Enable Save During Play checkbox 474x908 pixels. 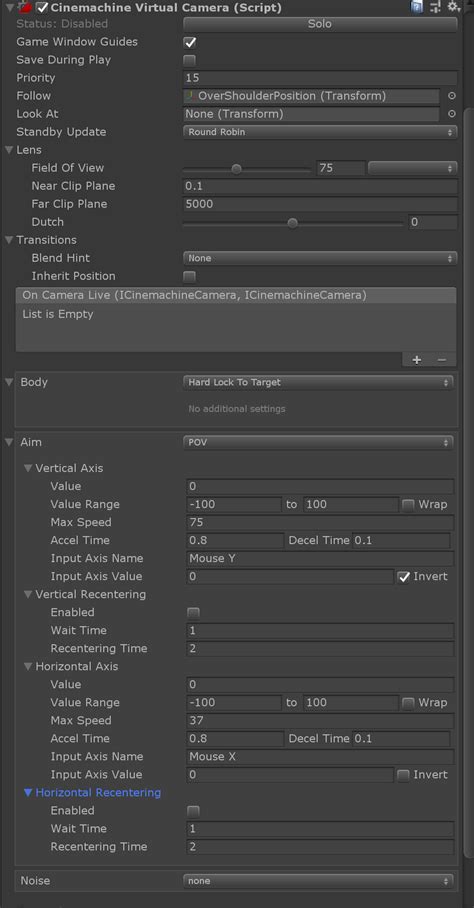click(189, 60)
